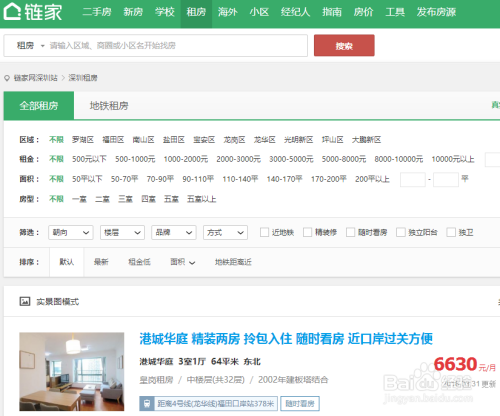The height and width of the screenshot is (416, 500).
Task: Sort listings by 最新
Action: point(101,262)
